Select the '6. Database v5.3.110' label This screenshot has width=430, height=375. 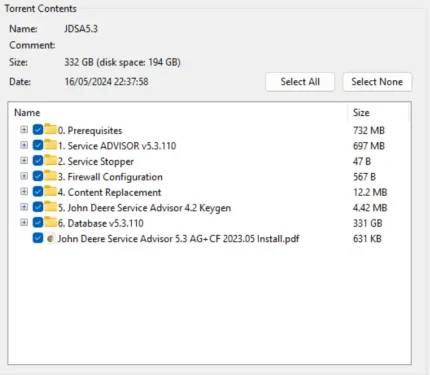(101, 223)
